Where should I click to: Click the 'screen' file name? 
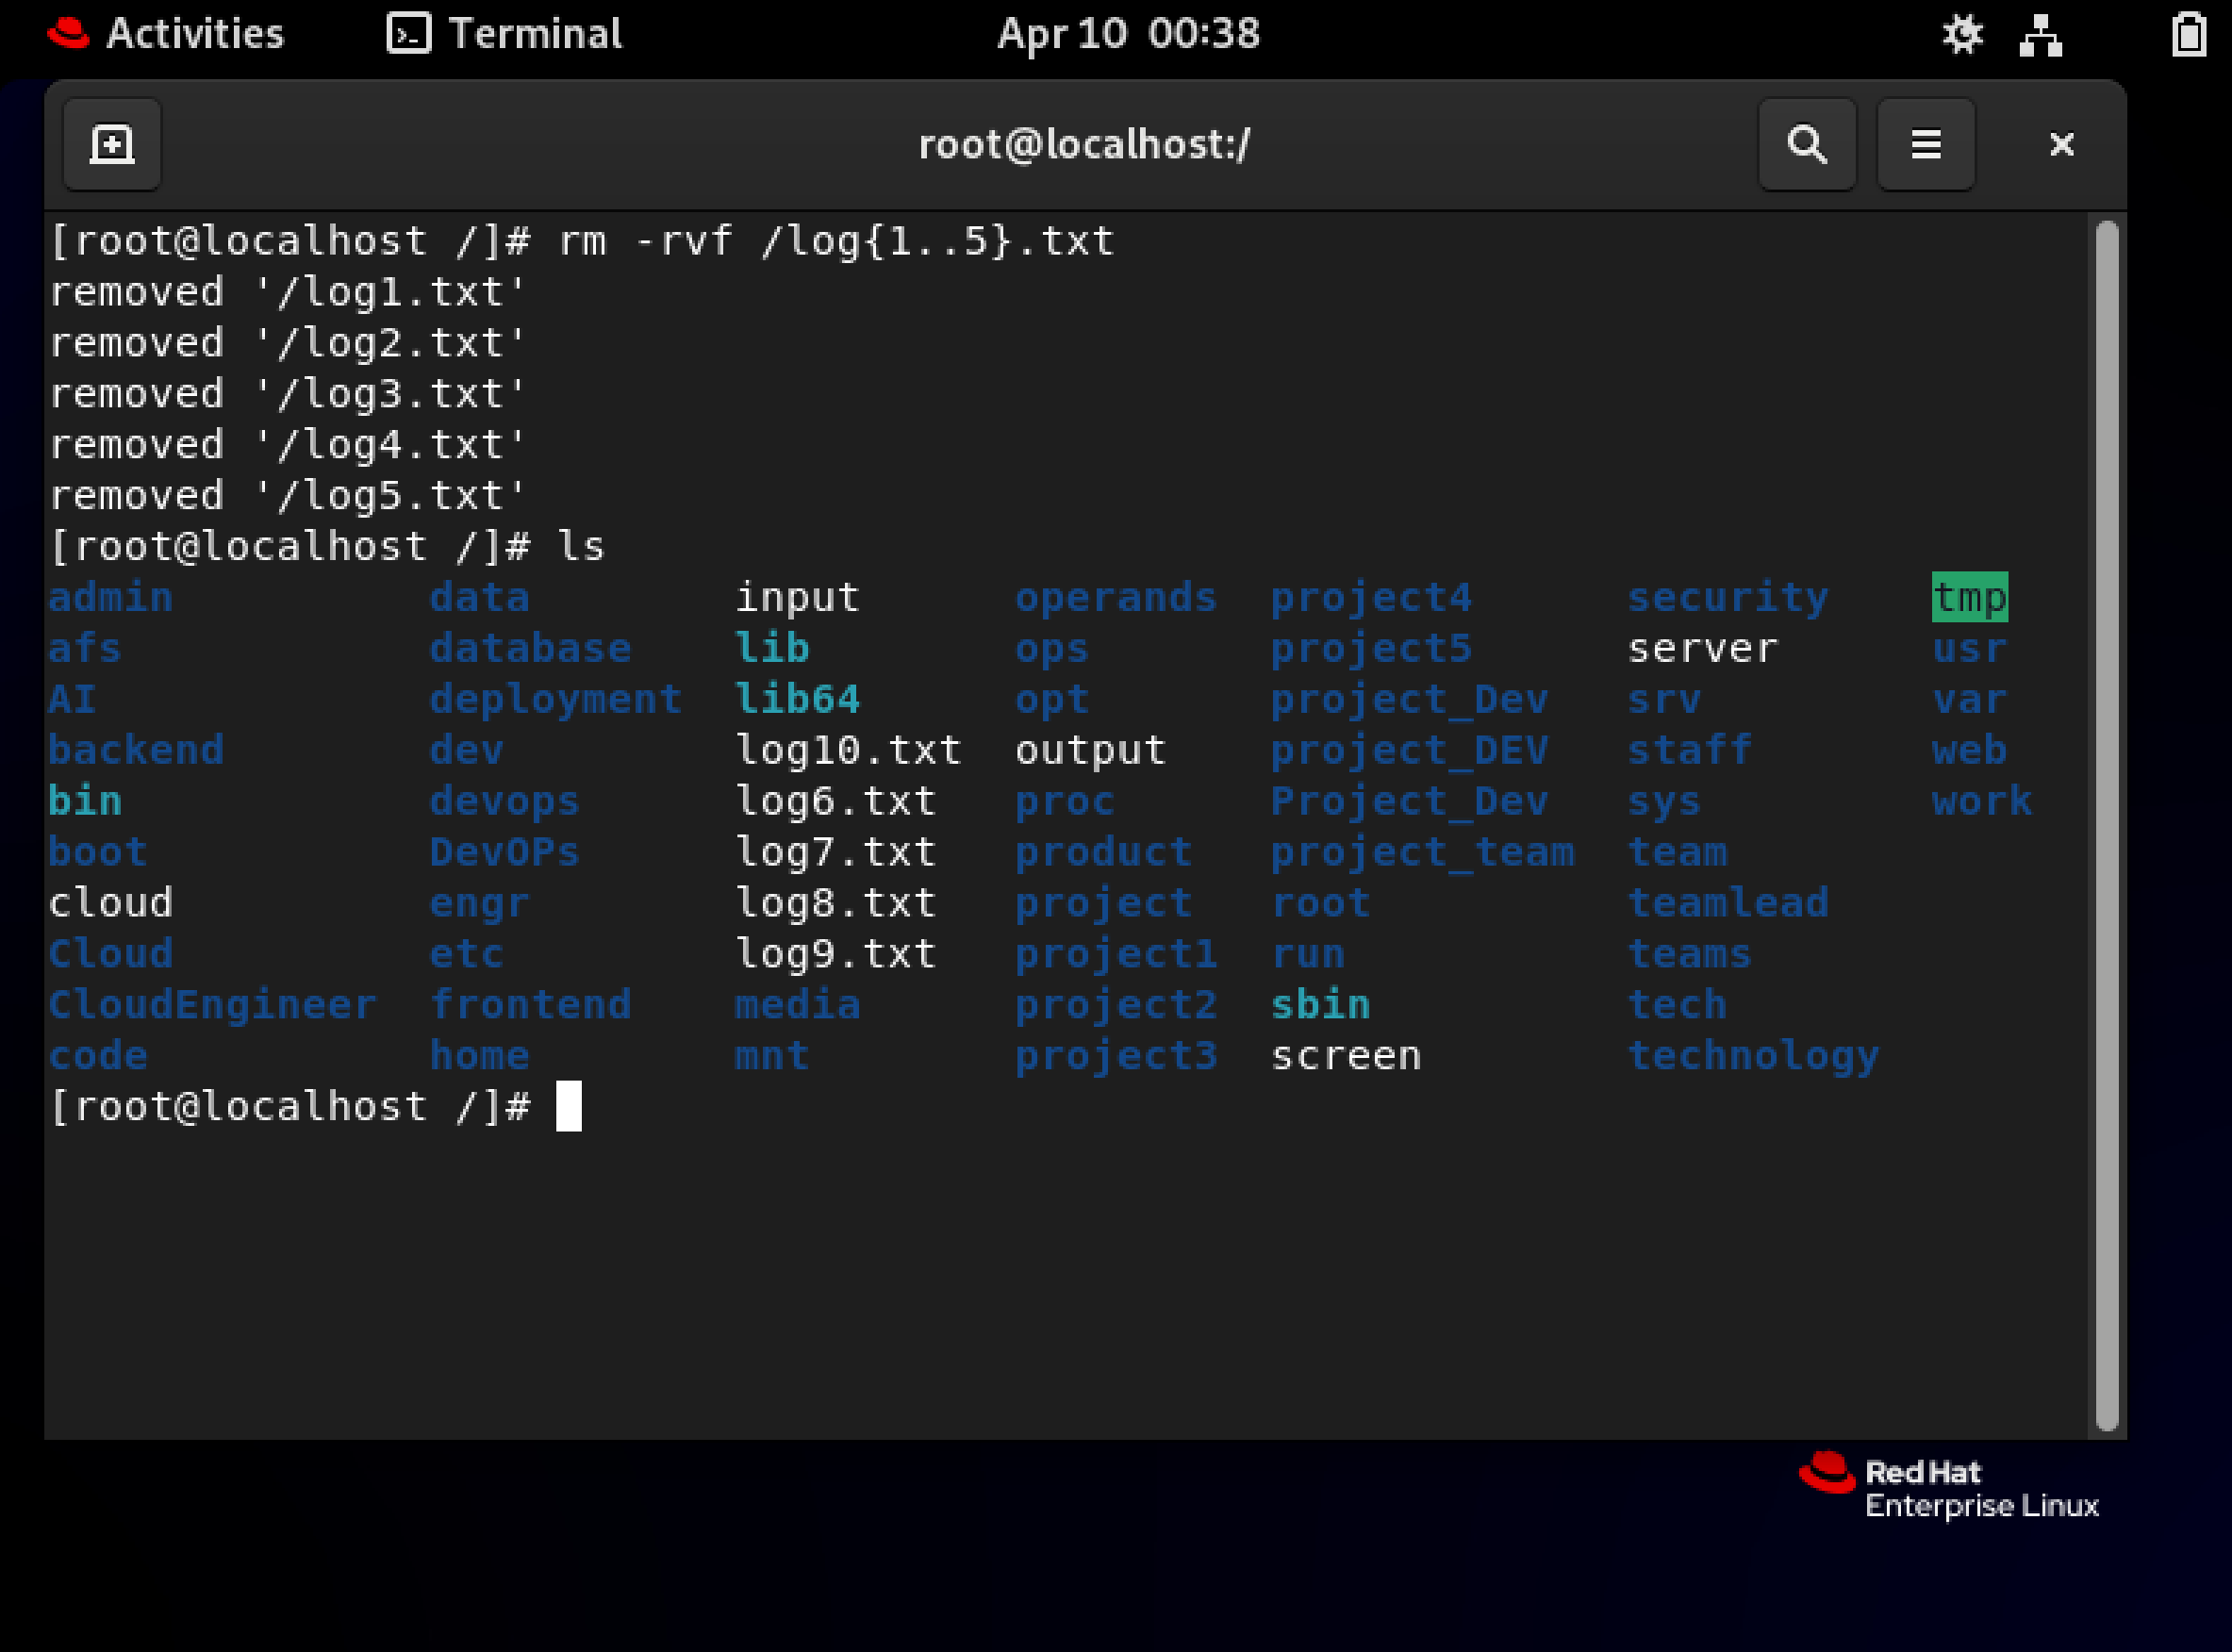tap(1346, 1056)
